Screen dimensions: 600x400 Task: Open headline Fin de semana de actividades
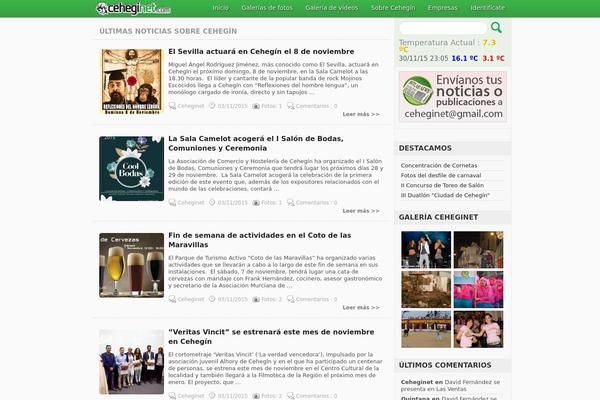[x=259, y=240]
